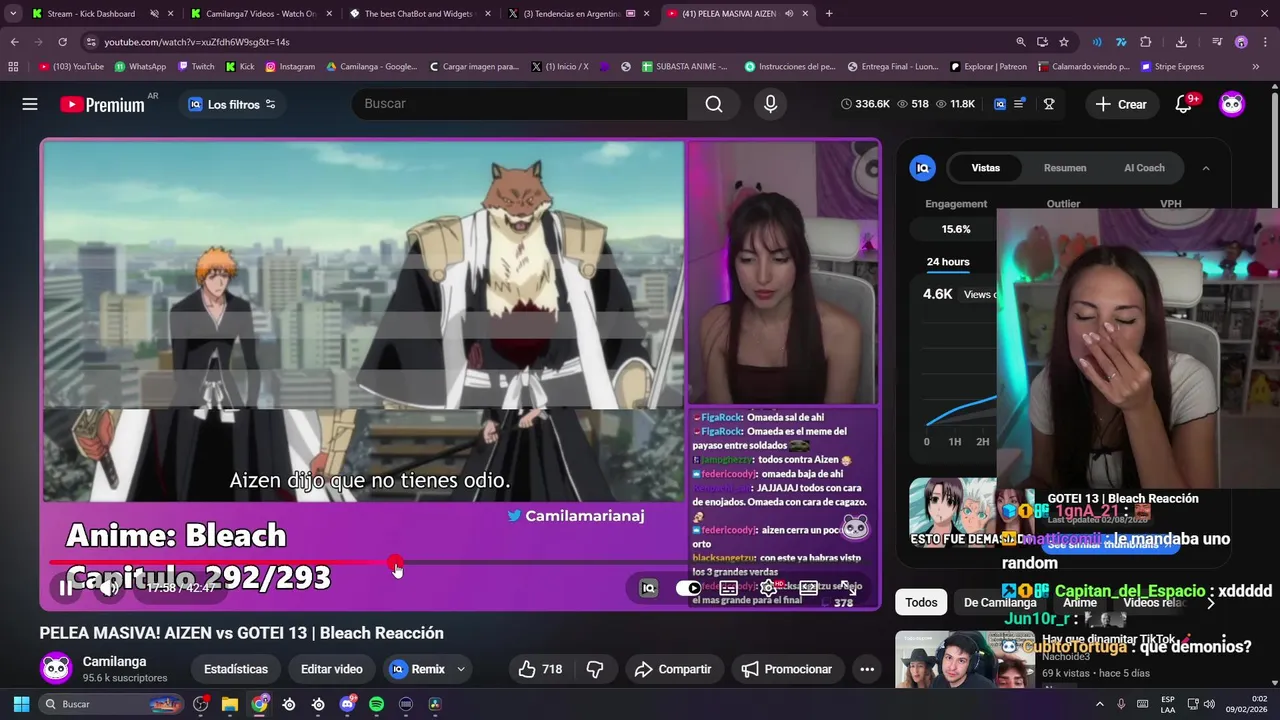The image size is (1280, 720).
Task: Toggle subtitles closed captions button
Action: click(x=729, y=588)
